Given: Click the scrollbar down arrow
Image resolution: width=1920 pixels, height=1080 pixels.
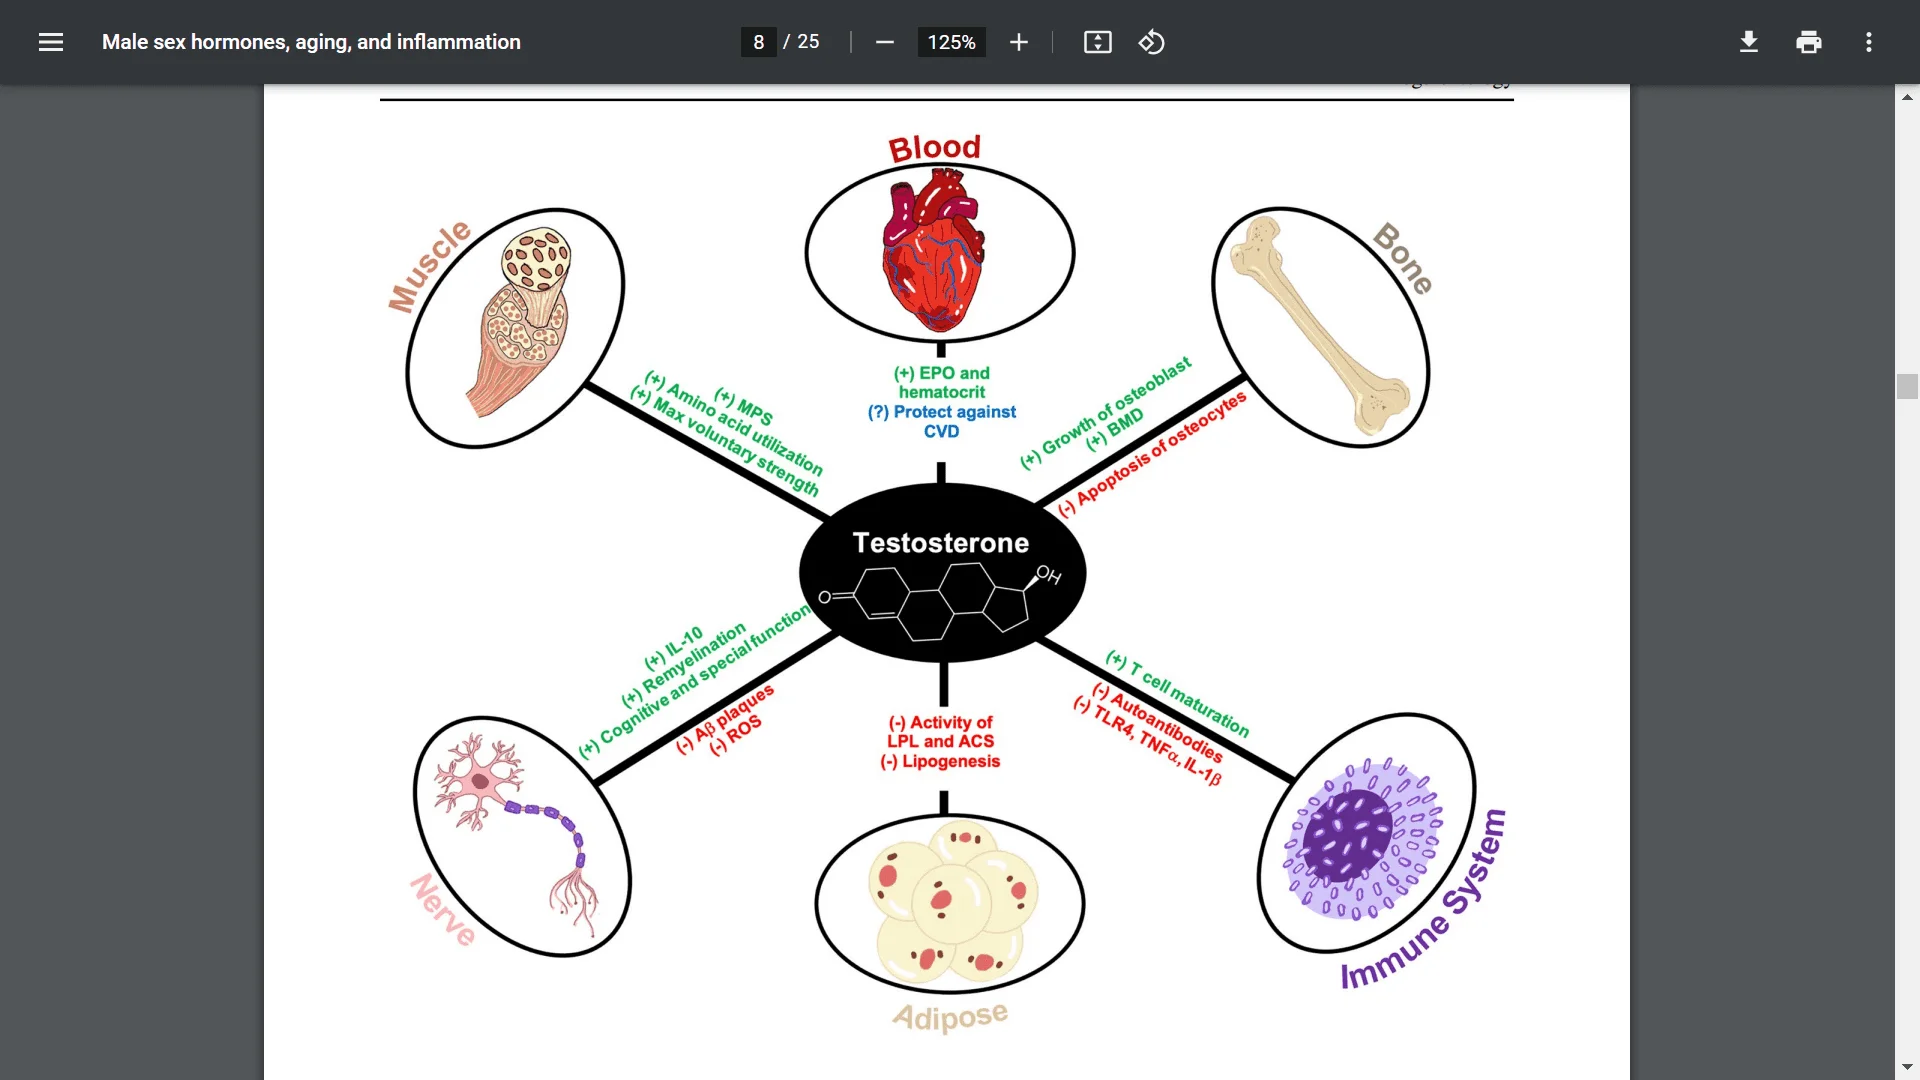Looking at the screenshot, I should (x=1907, y=1067).
